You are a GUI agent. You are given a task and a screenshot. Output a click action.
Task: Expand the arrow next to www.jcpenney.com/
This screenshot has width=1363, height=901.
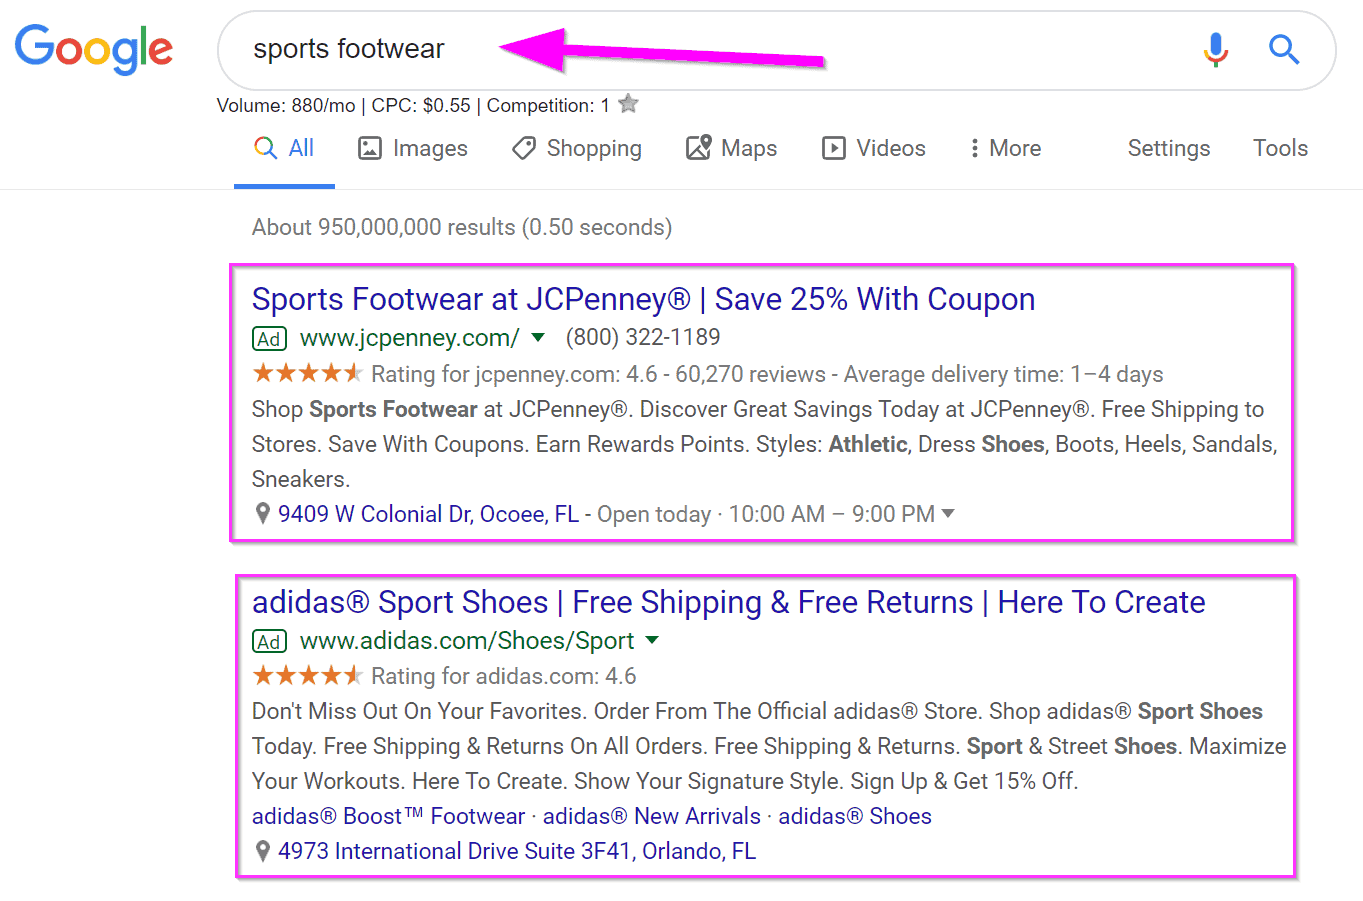538,338
